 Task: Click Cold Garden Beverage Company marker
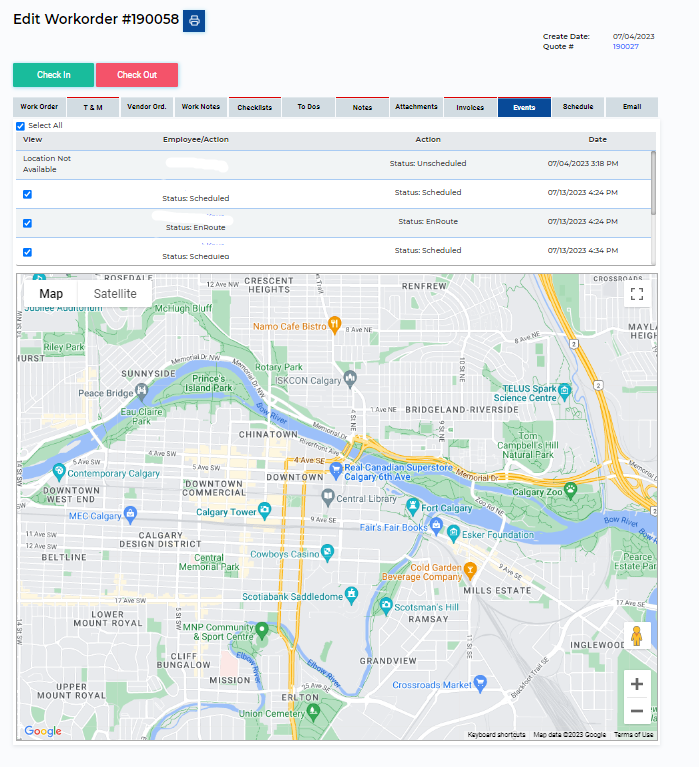470,570
